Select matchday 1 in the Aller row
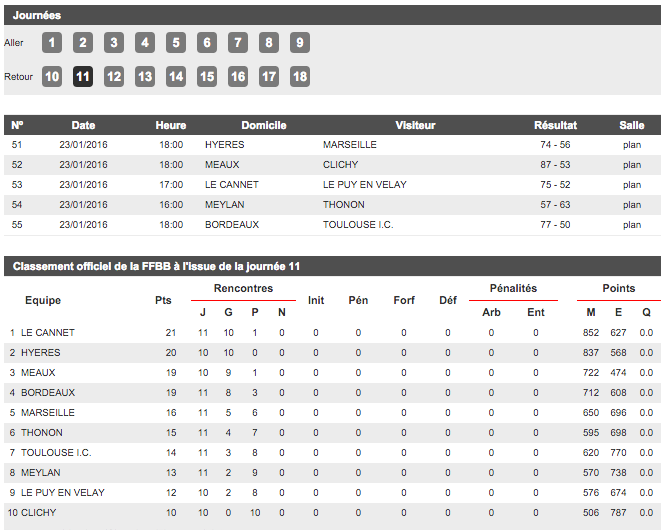 (x=52, y=43)
